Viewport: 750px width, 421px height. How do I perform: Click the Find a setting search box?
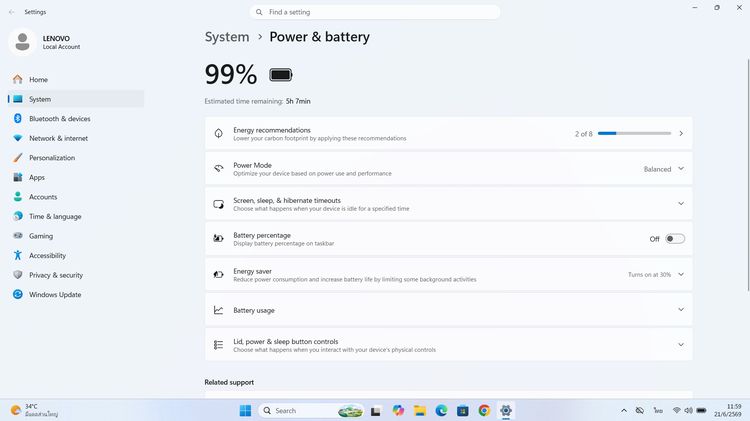pyautogui.click(x=375, y=12)
